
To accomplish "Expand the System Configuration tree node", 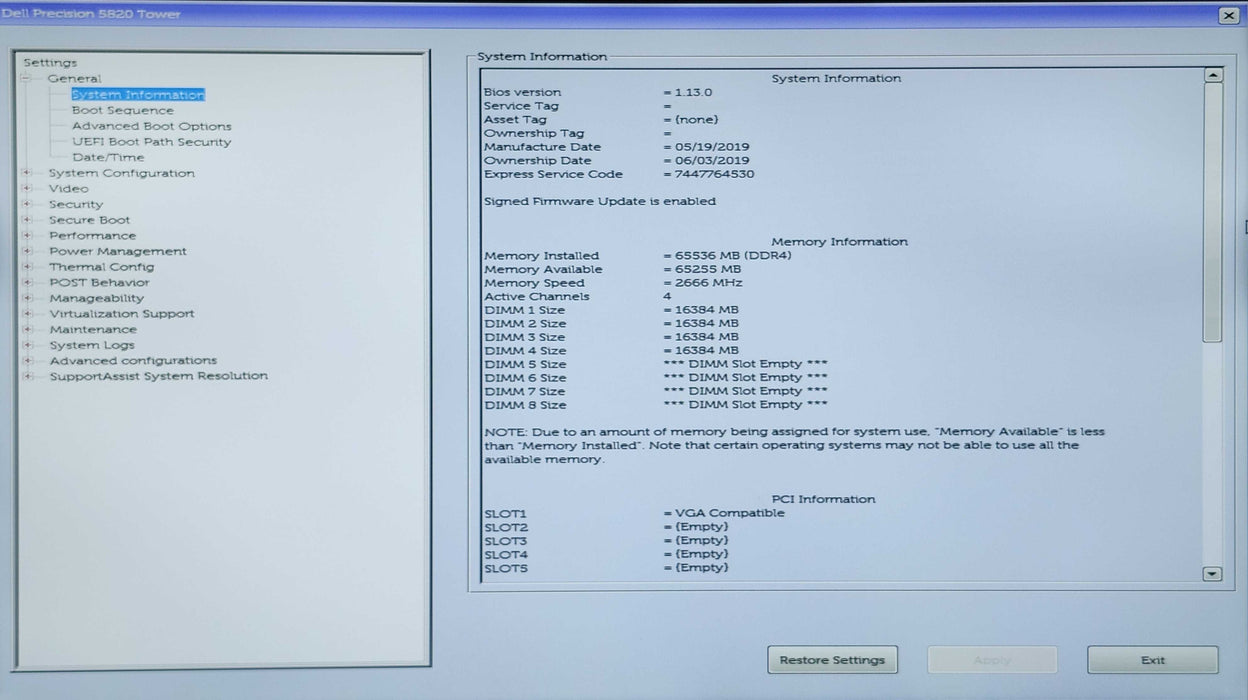I will pos(27,173).
